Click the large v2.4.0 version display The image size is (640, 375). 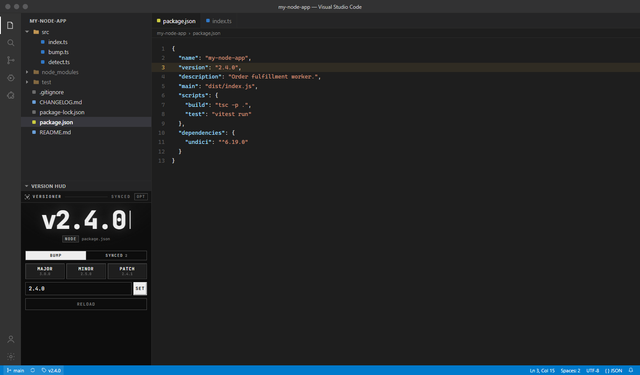(x=84, y=220)
